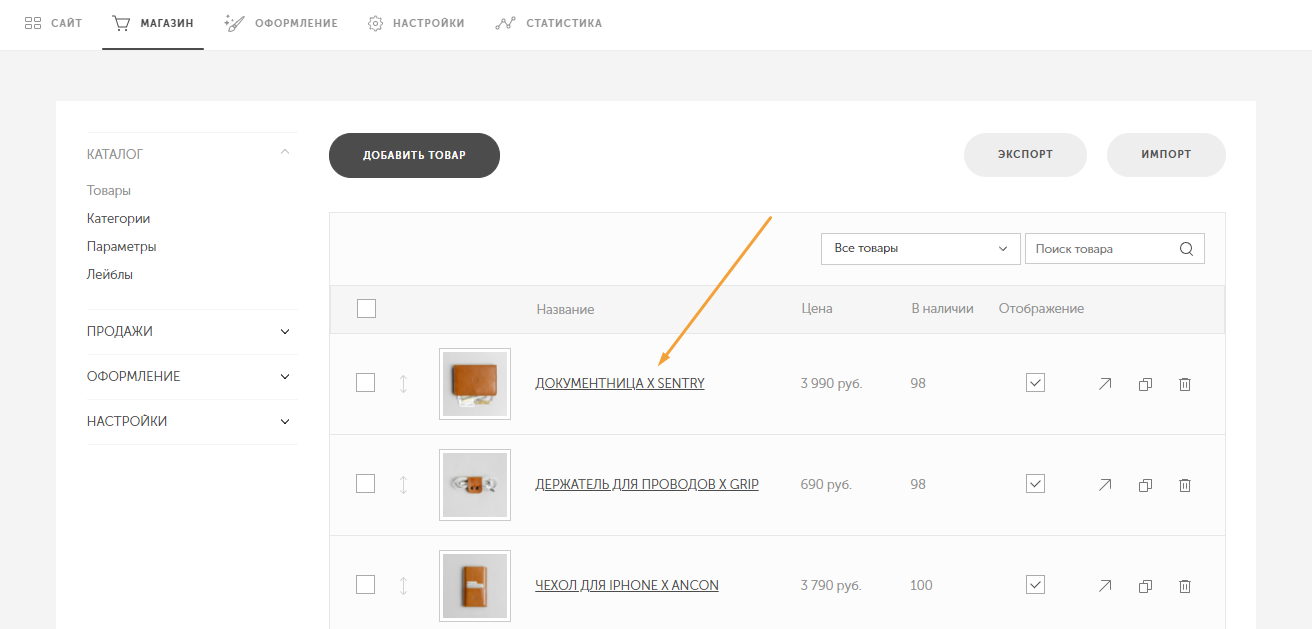Switch to the Статистика top tab

(549, 23)
